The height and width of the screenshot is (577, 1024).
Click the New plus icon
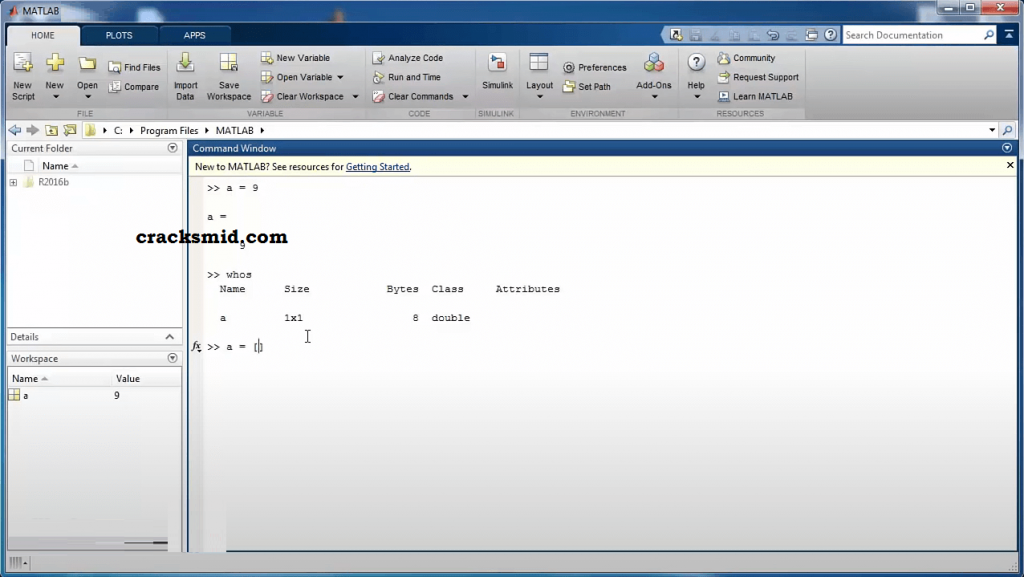tap(55, 63)
